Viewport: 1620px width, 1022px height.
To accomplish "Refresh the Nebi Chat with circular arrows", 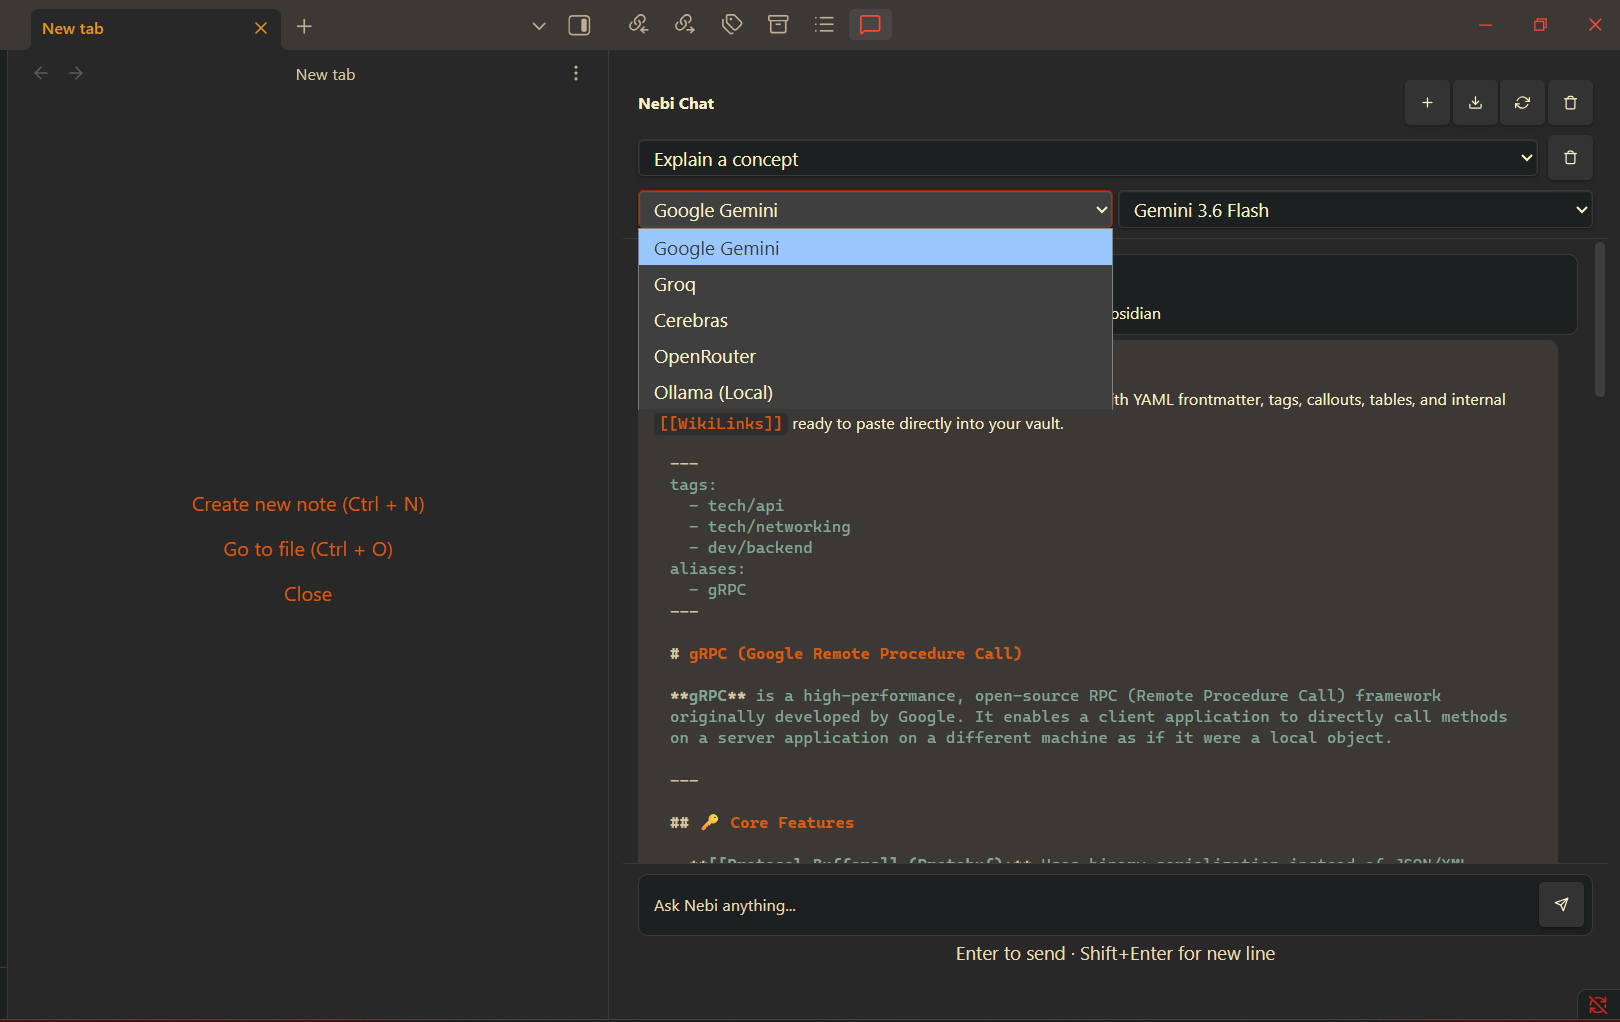I will coord(1522,103).
